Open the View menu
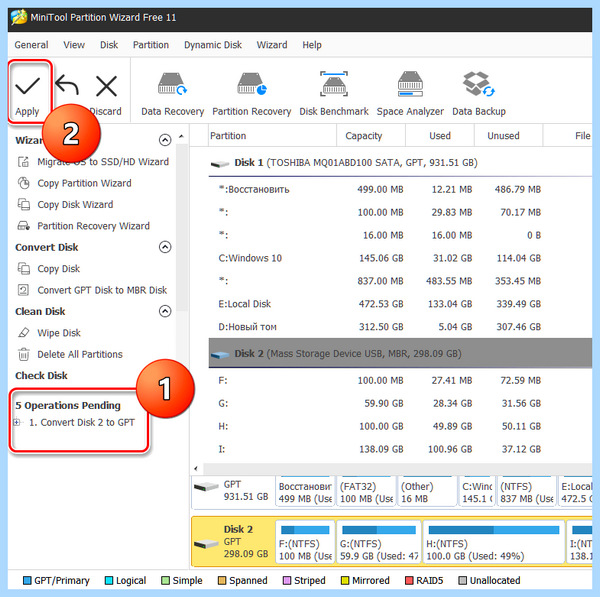 coord(74,45)
